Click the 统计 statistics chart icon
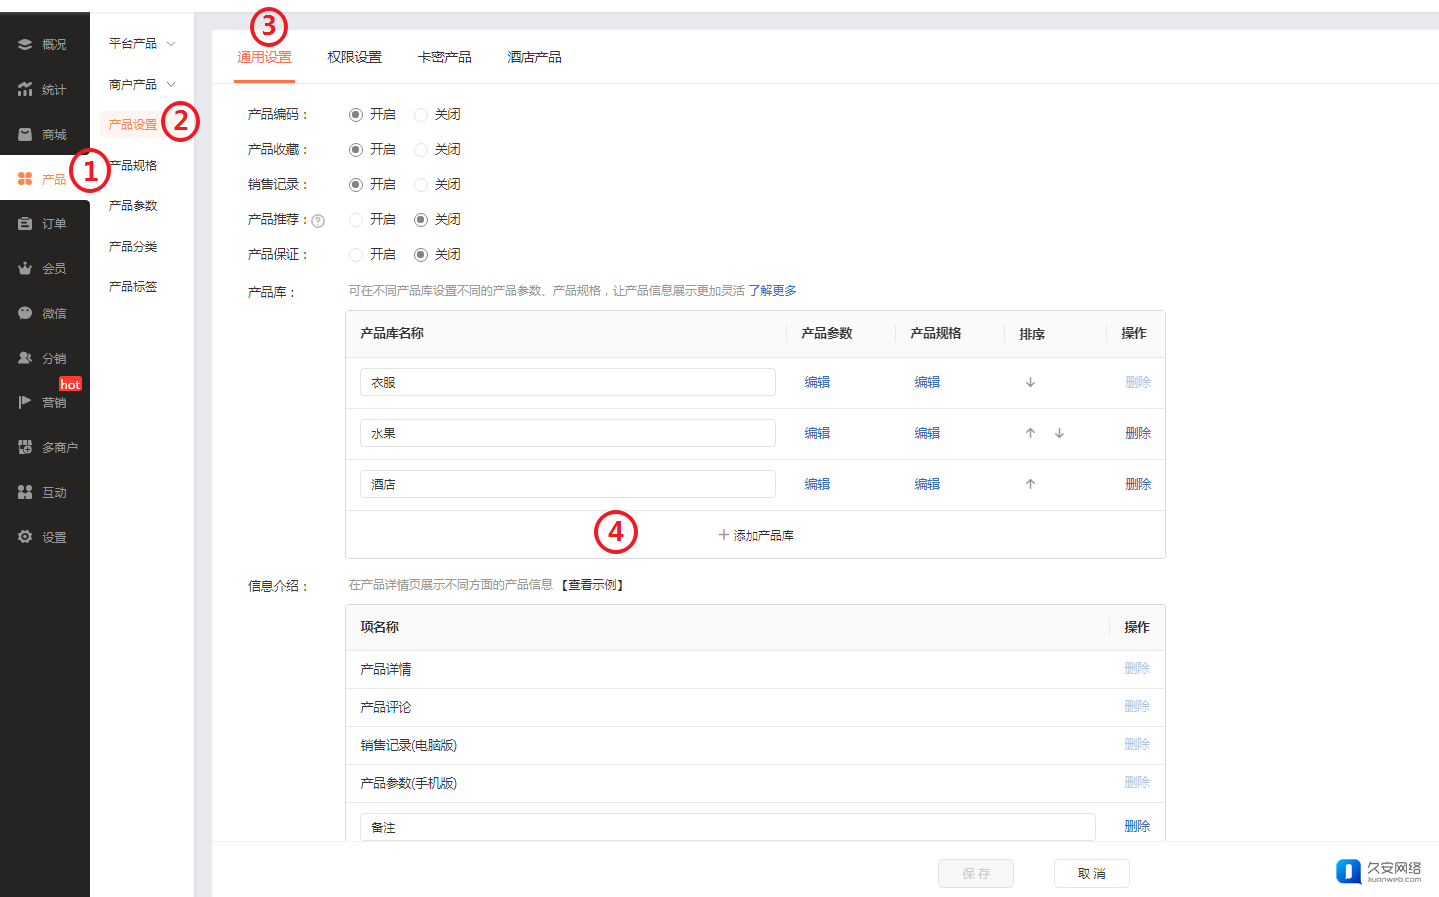This screenshot has width=1439, height=897. 25,89
